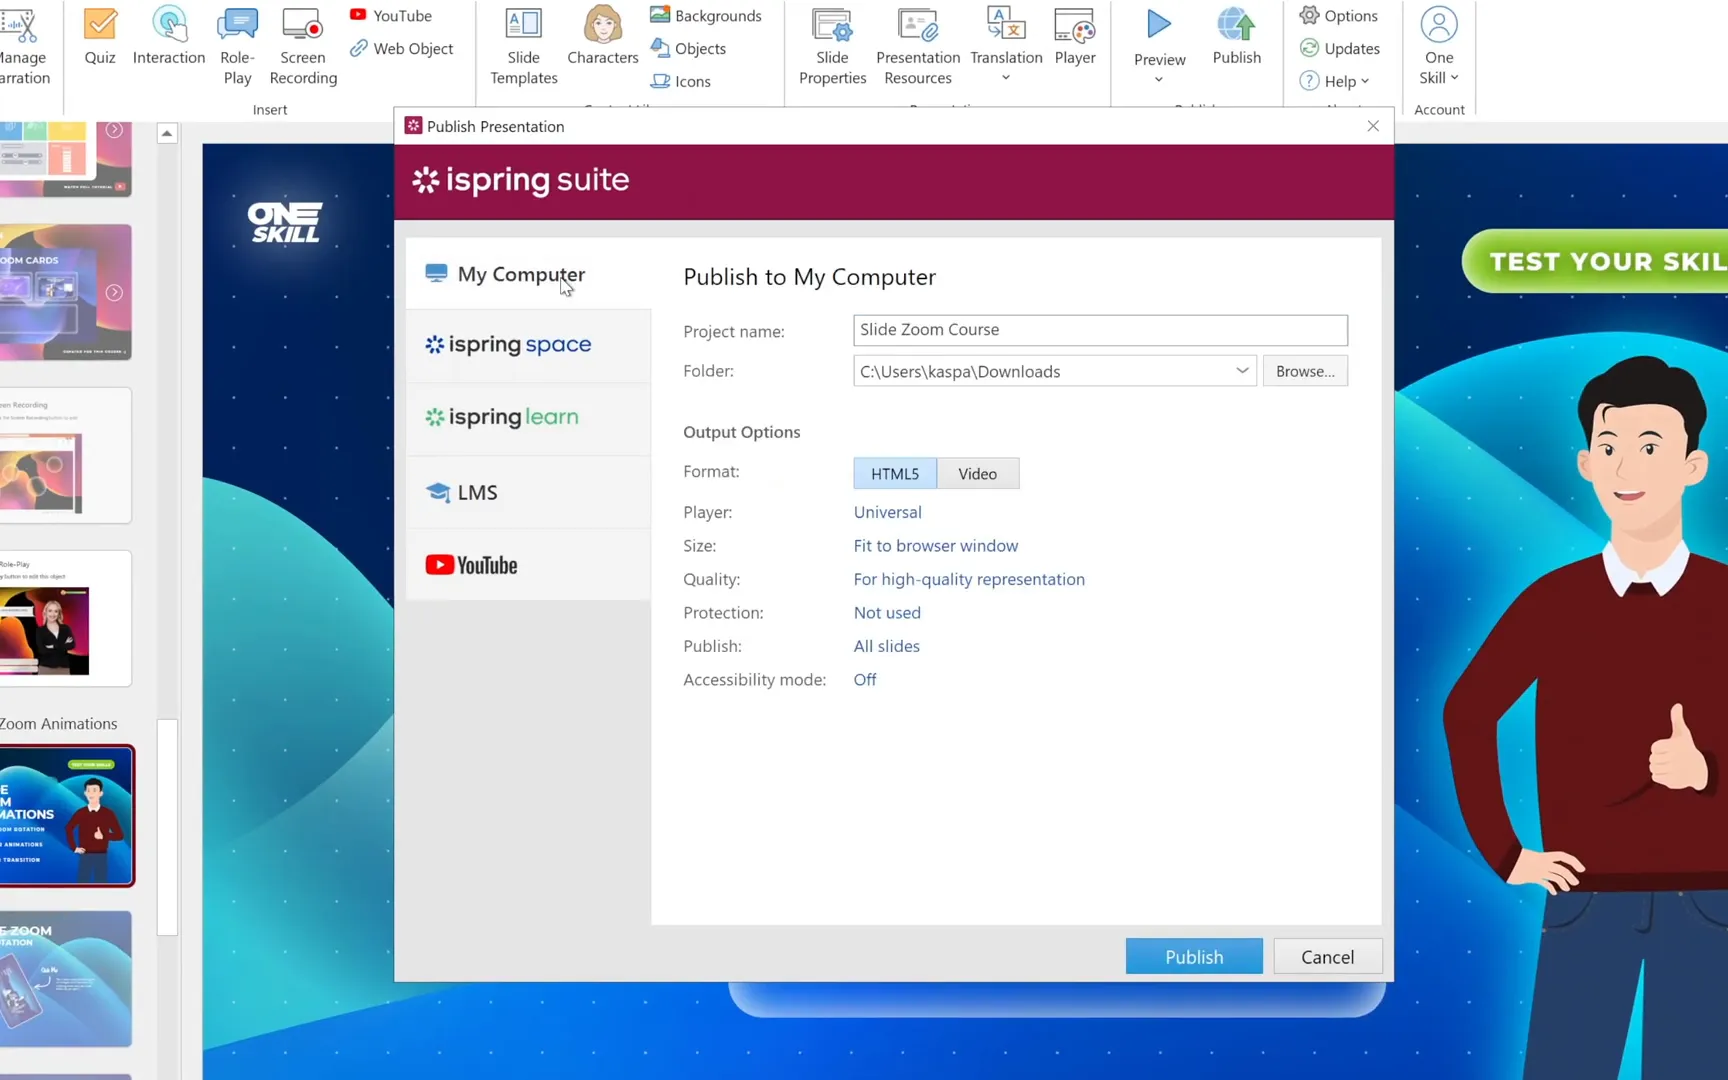Change Accessibility mode Off setting
The height and width of the screenshot is (1080, 1728).
pyautogui.click(x=865, y=680)
